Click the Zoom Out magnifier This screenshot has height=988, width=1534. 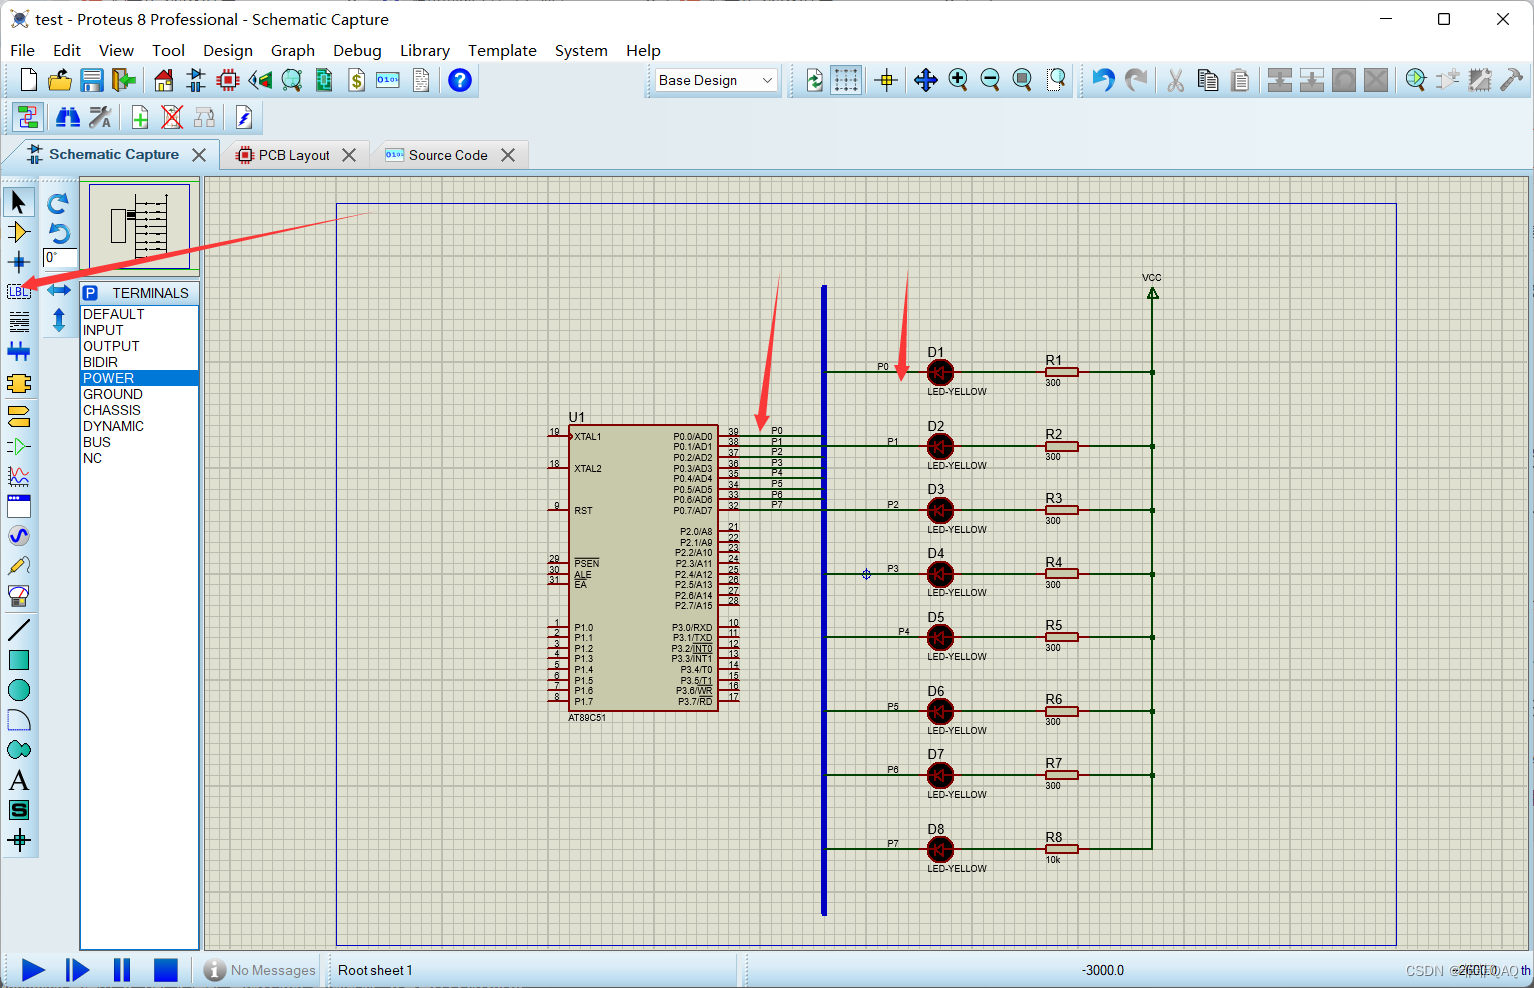point(990,80)
